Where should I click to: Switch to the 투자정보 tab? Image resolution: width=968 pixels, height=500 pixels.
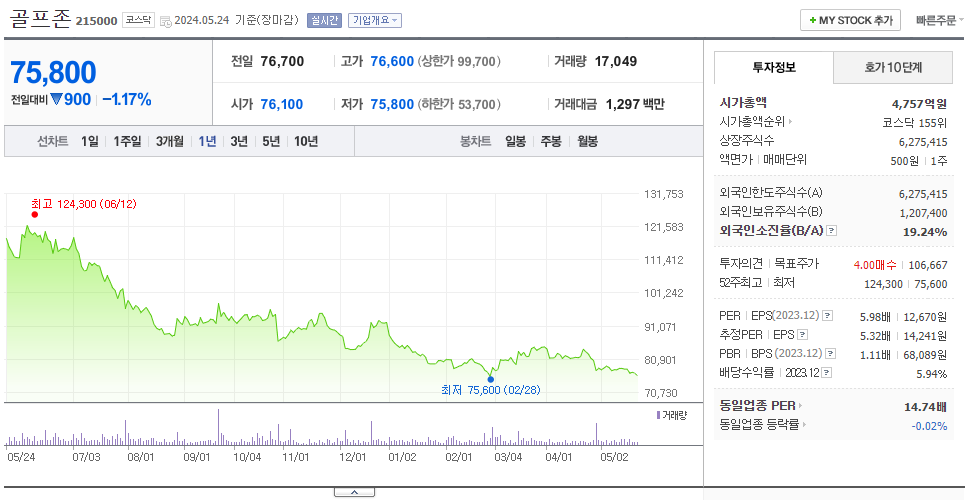[x=774, y=68]
